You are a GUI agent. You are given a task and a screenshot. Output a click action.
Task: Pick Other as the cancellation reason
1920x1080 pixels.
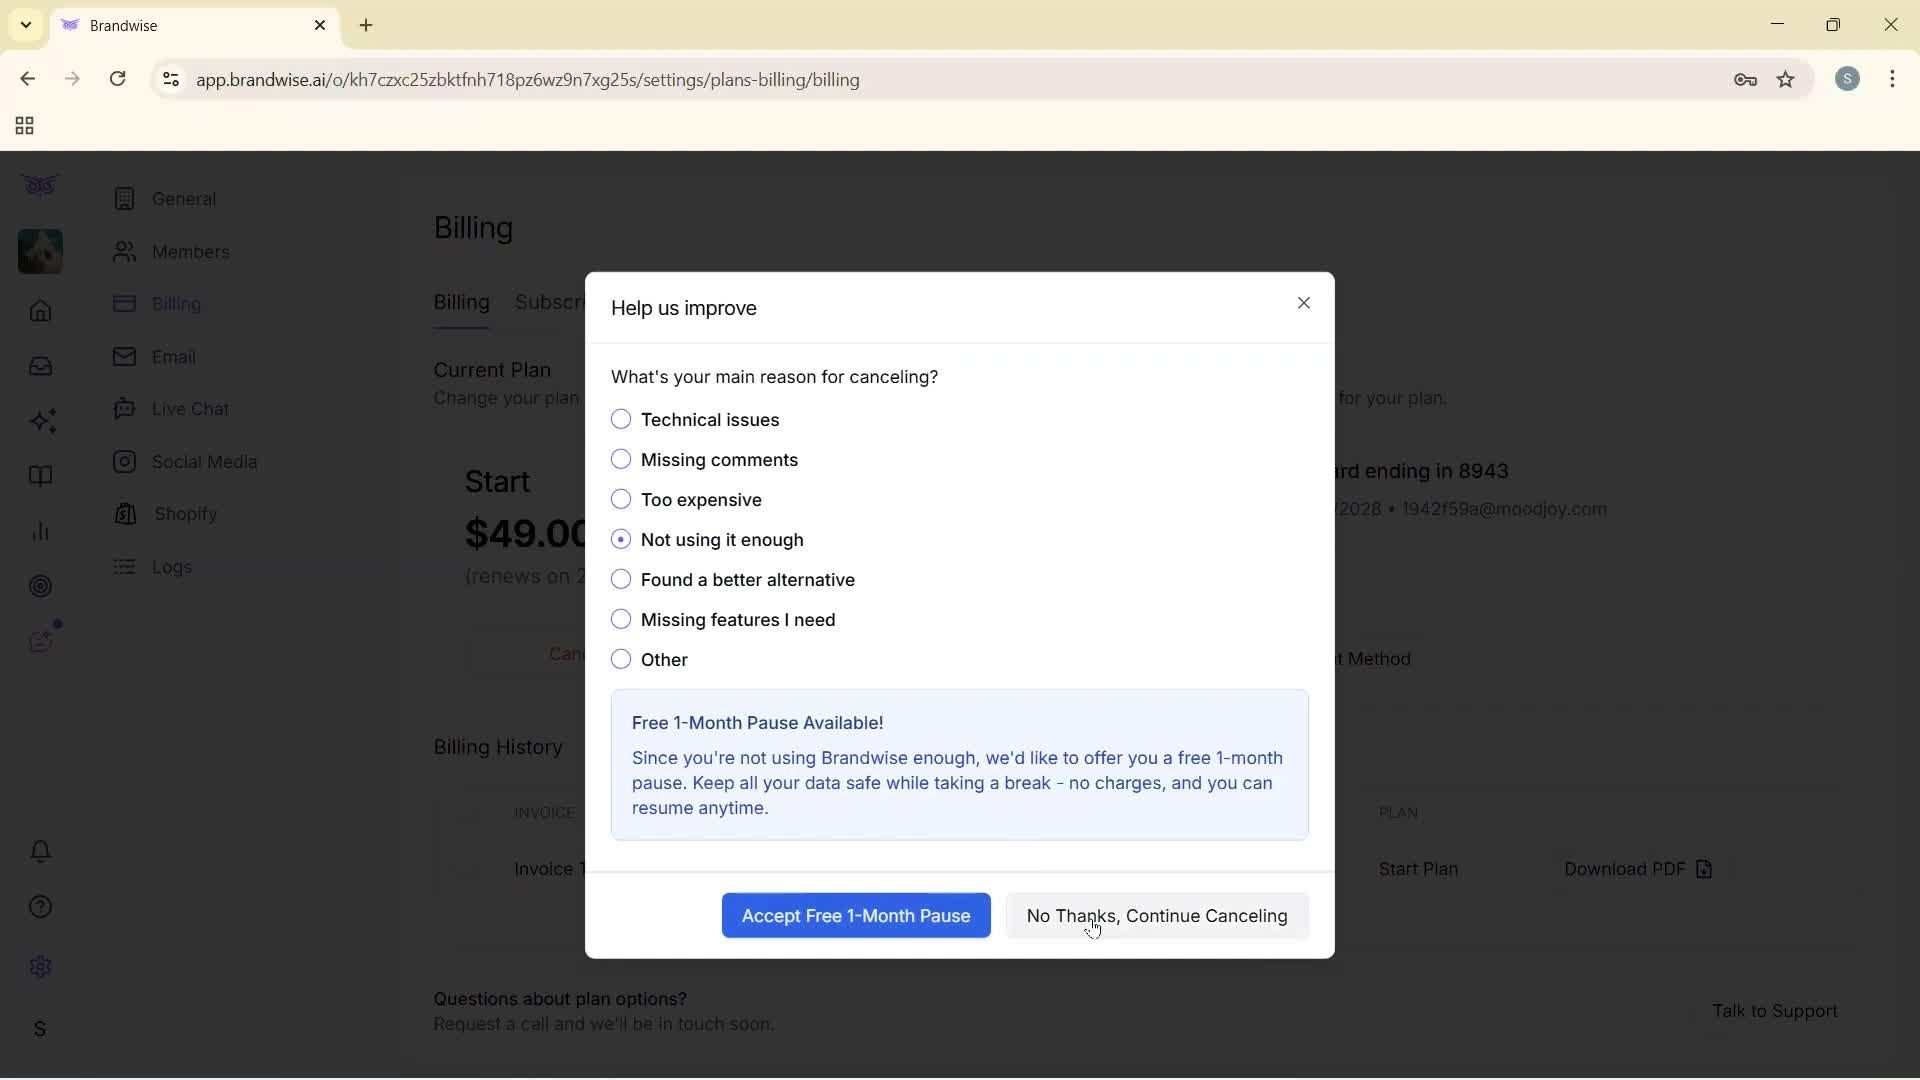coord(621,659)
